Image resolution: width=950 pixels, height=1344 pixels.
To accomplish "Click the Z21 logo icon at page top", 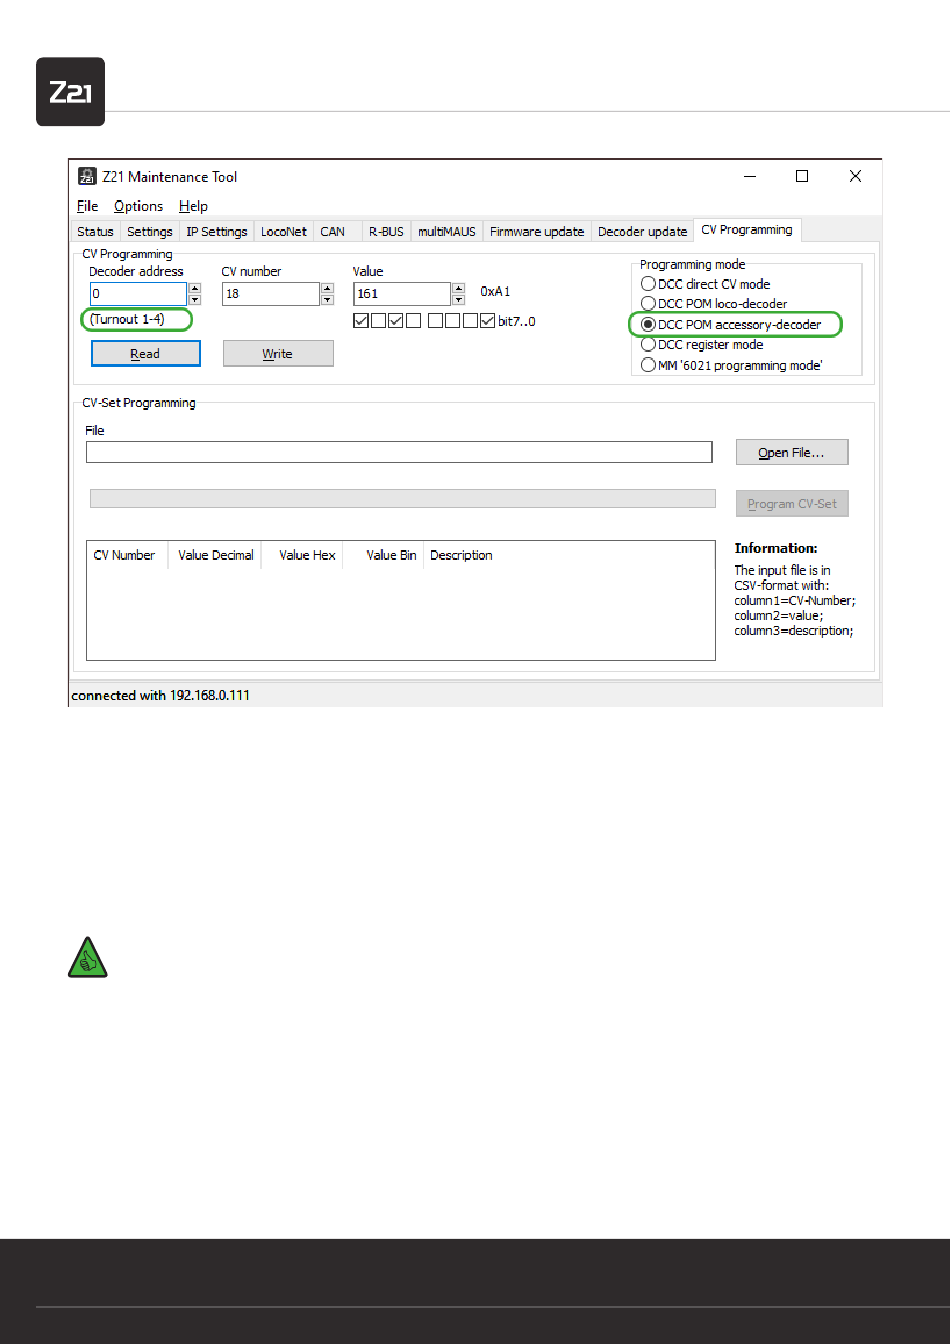I will [70, 92].
